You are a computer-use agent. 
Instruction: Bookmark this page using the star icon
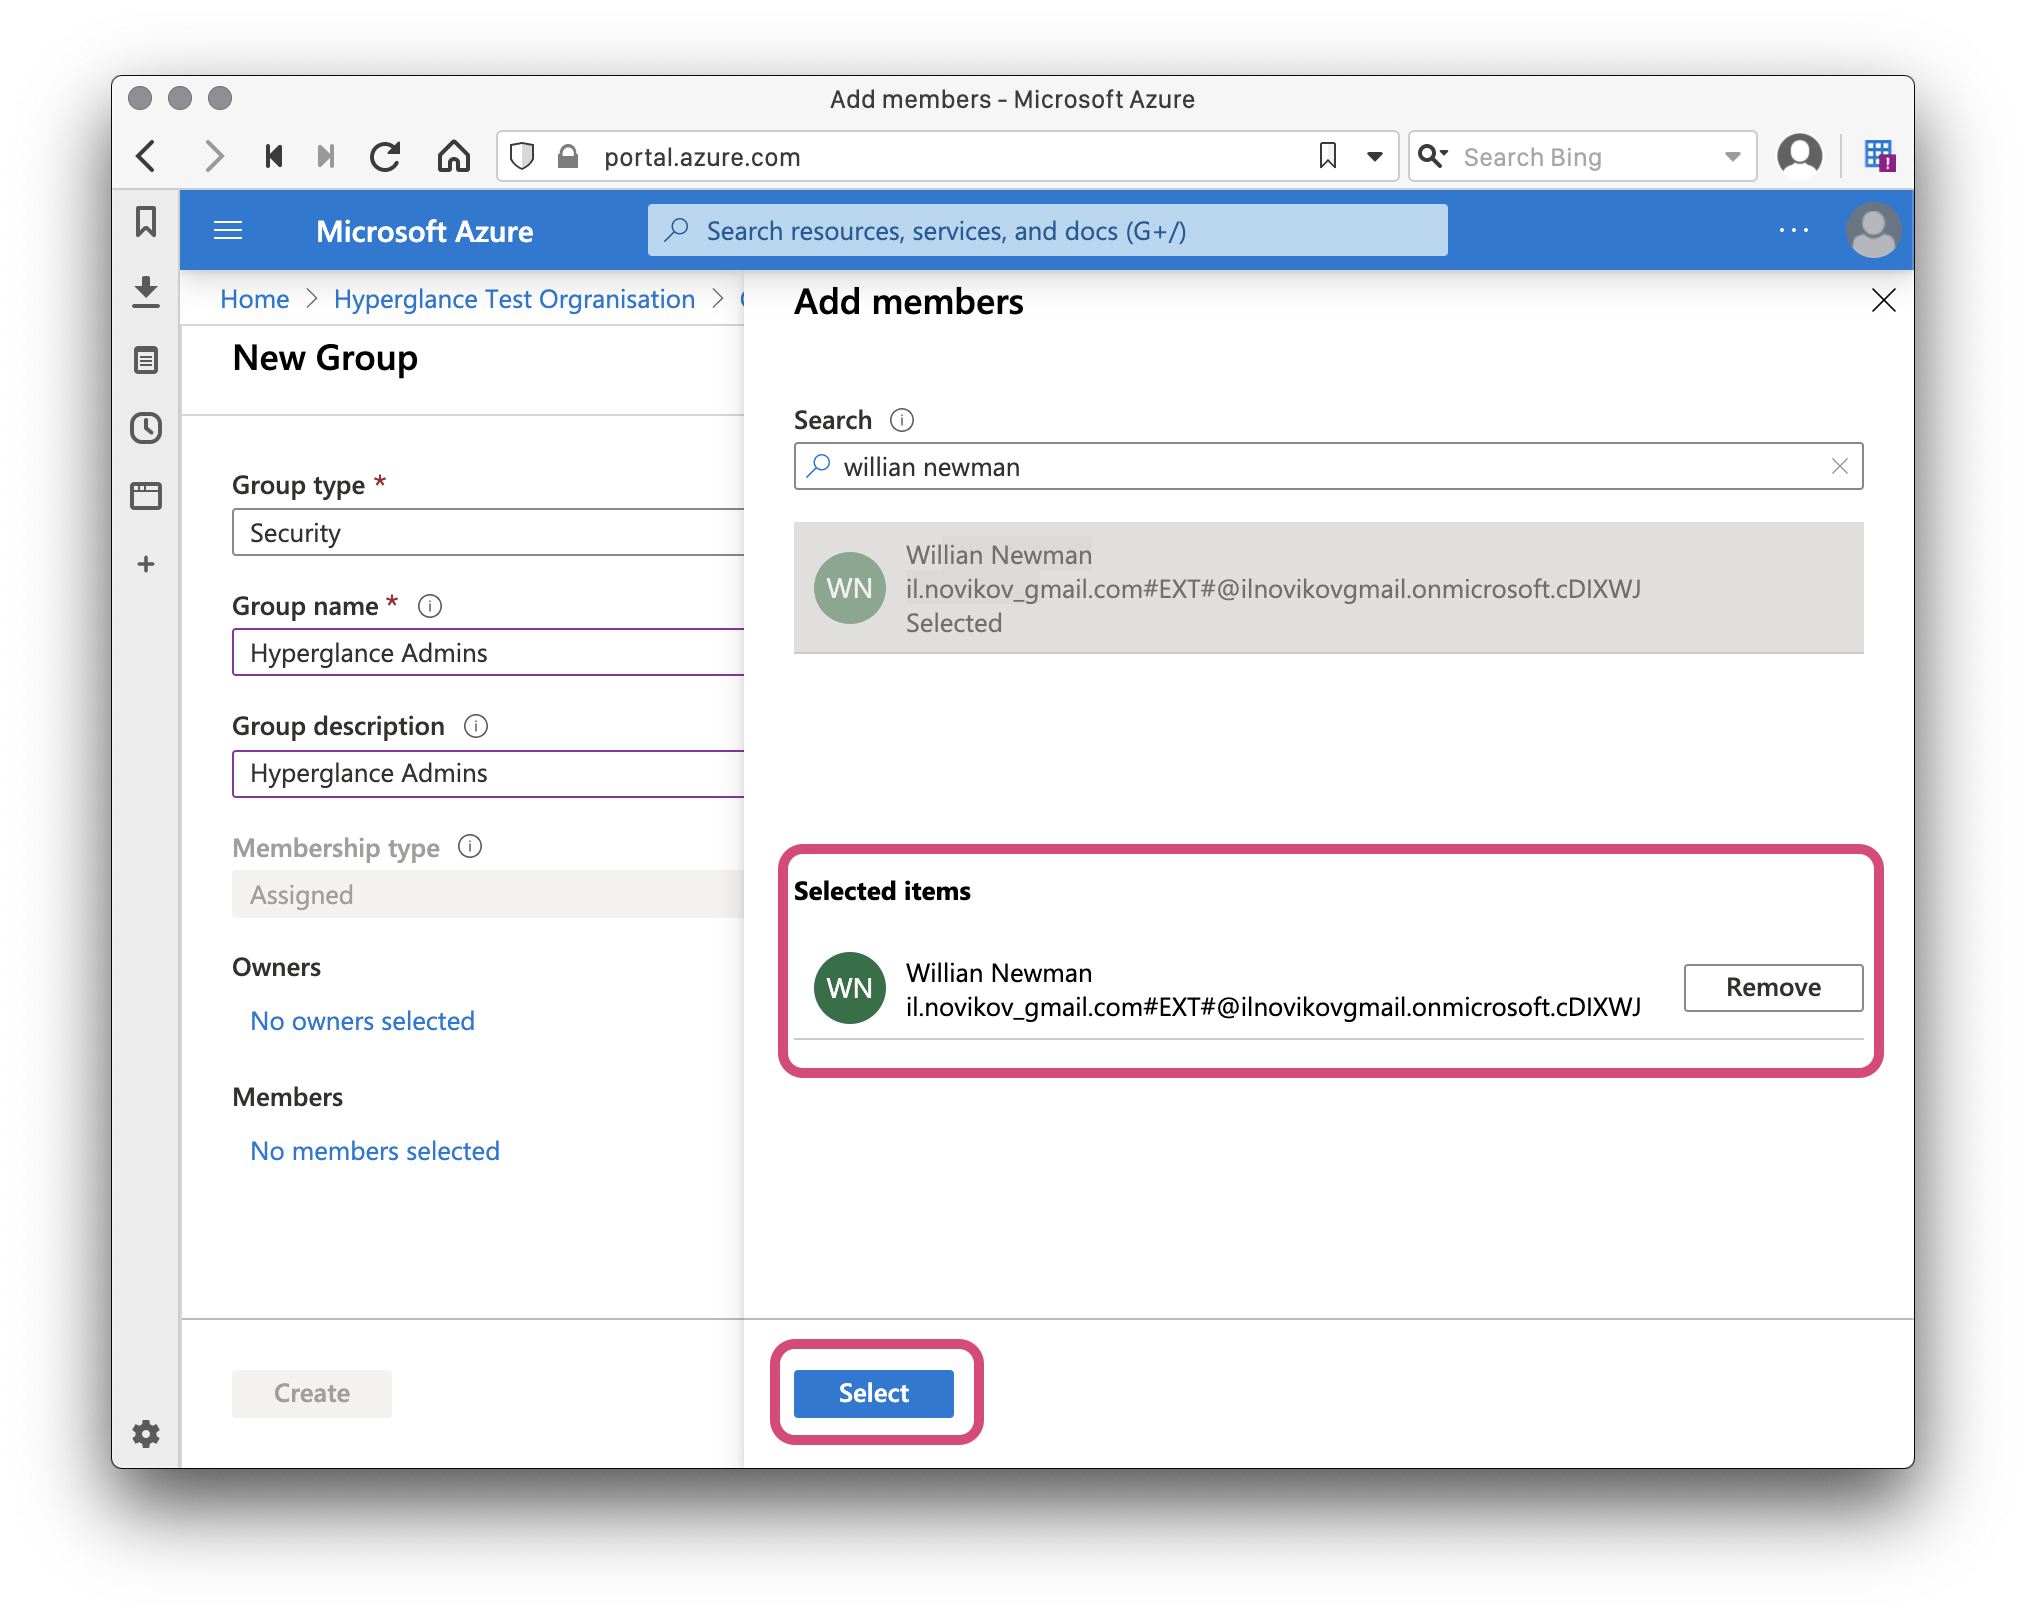tap(1328, 156)
